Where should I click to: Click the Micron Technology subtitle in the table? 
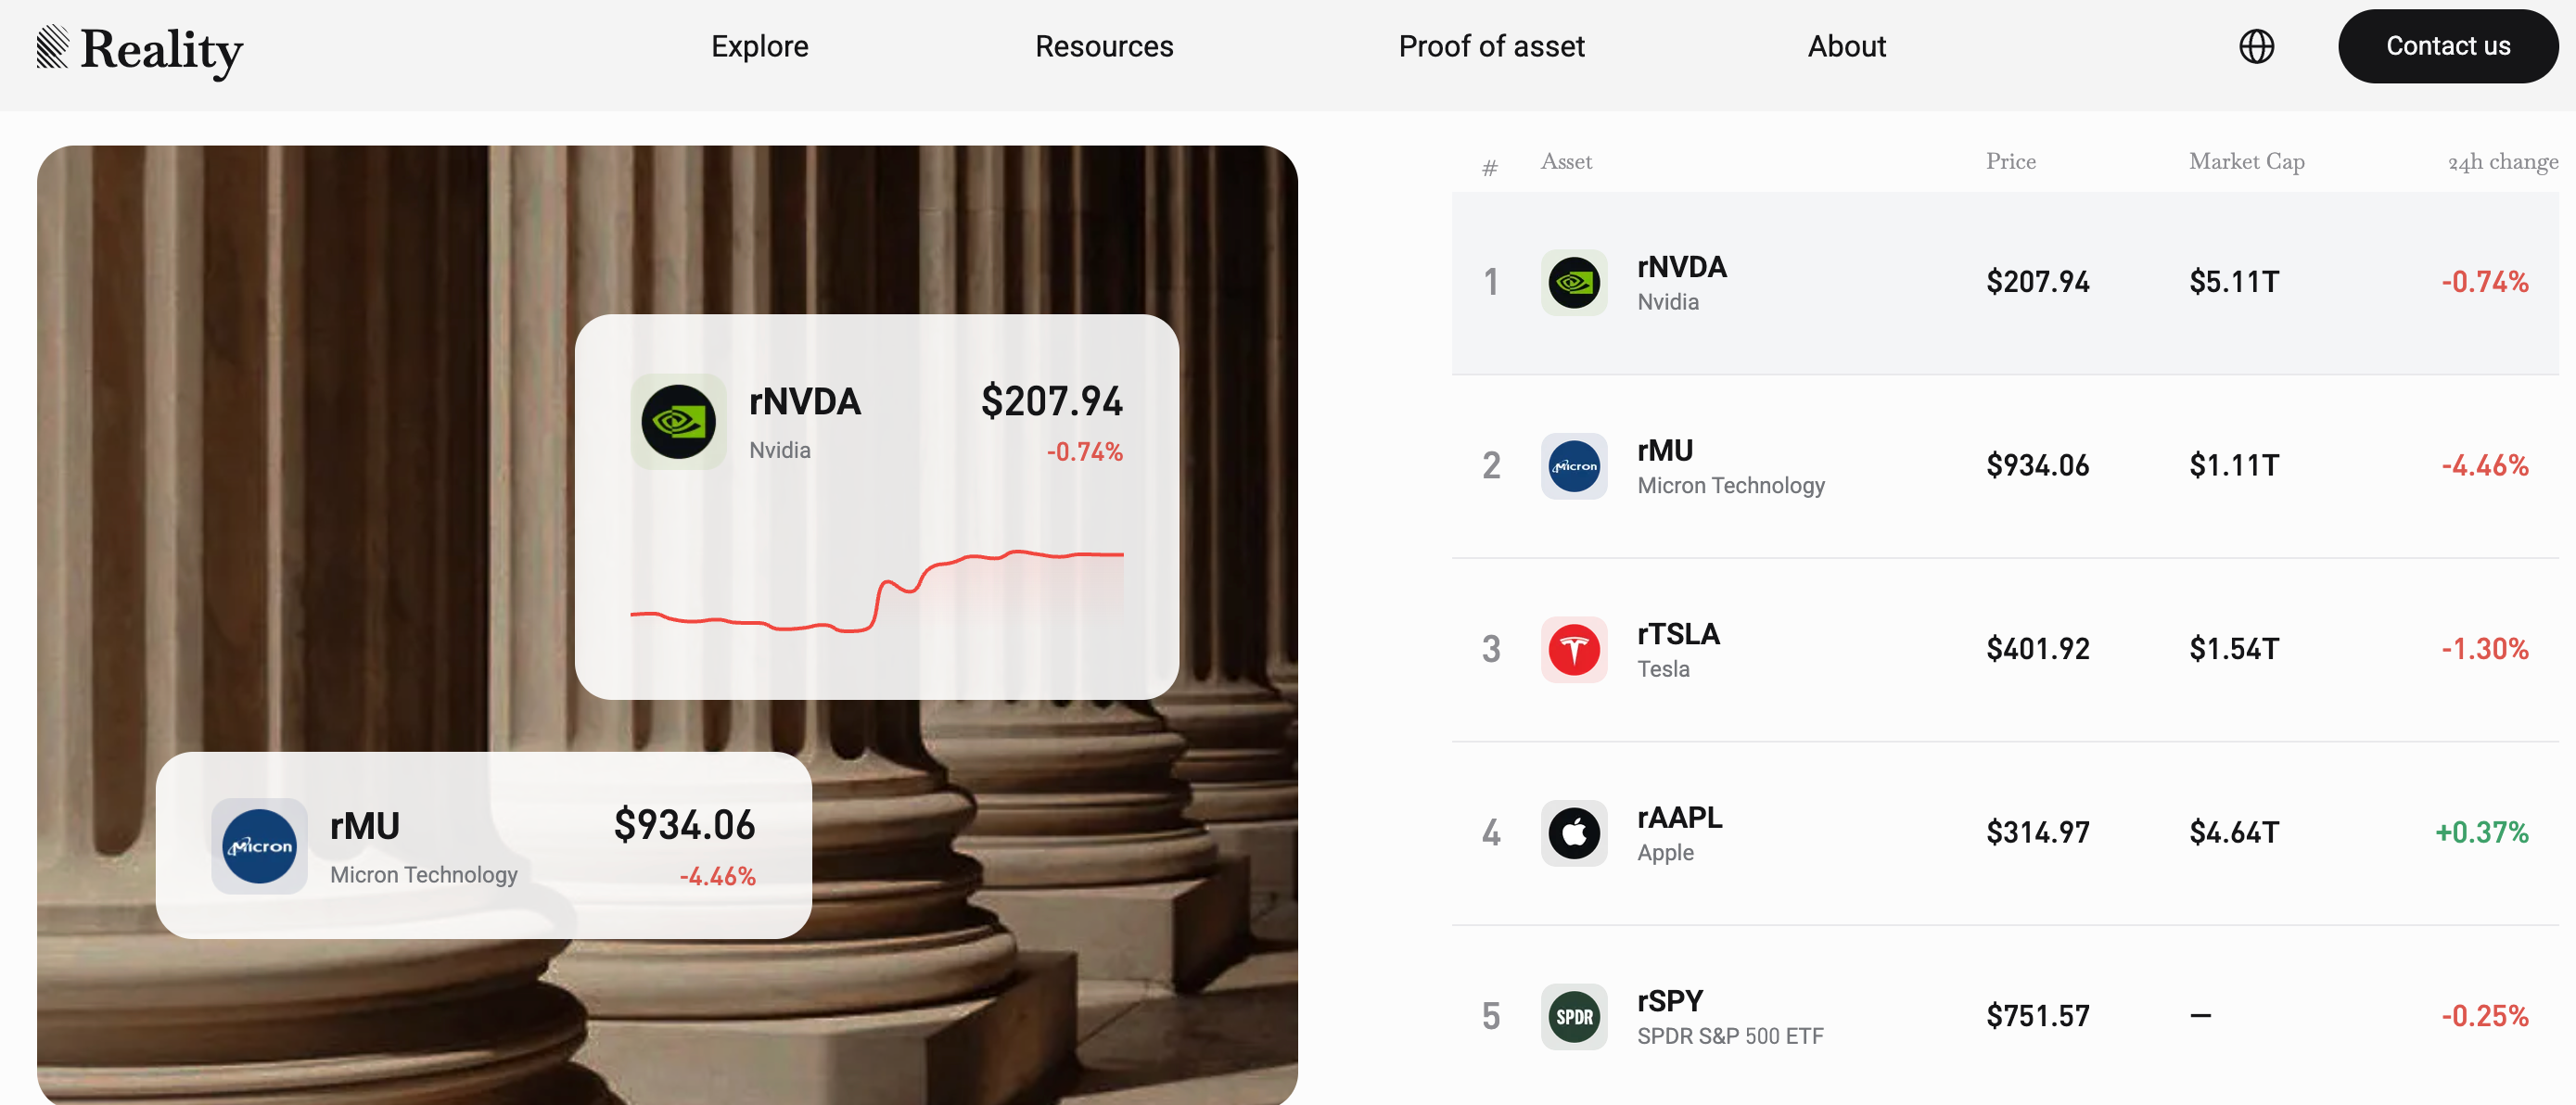[x=1731, y=486]
